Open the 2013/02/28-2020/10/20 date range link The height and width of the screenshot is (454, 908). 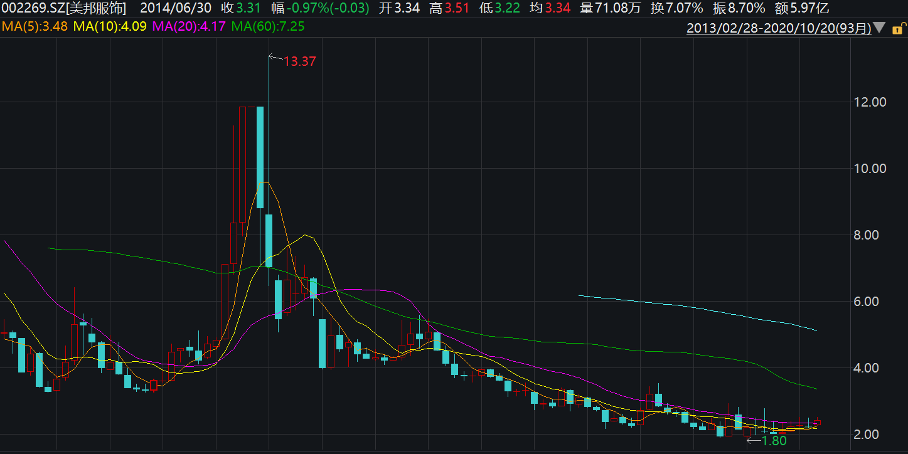coord(779,27)
